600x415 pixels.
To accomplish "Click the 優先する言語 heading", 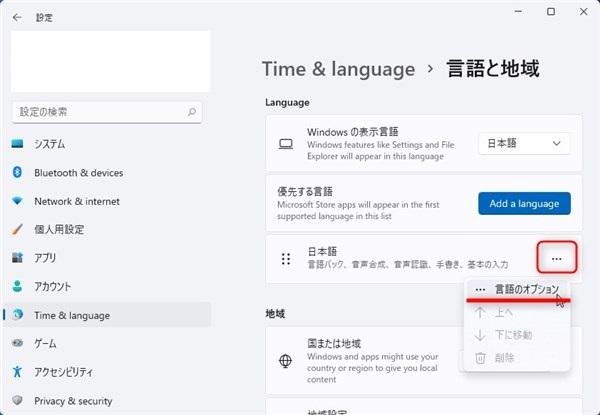I will [305, 191].
